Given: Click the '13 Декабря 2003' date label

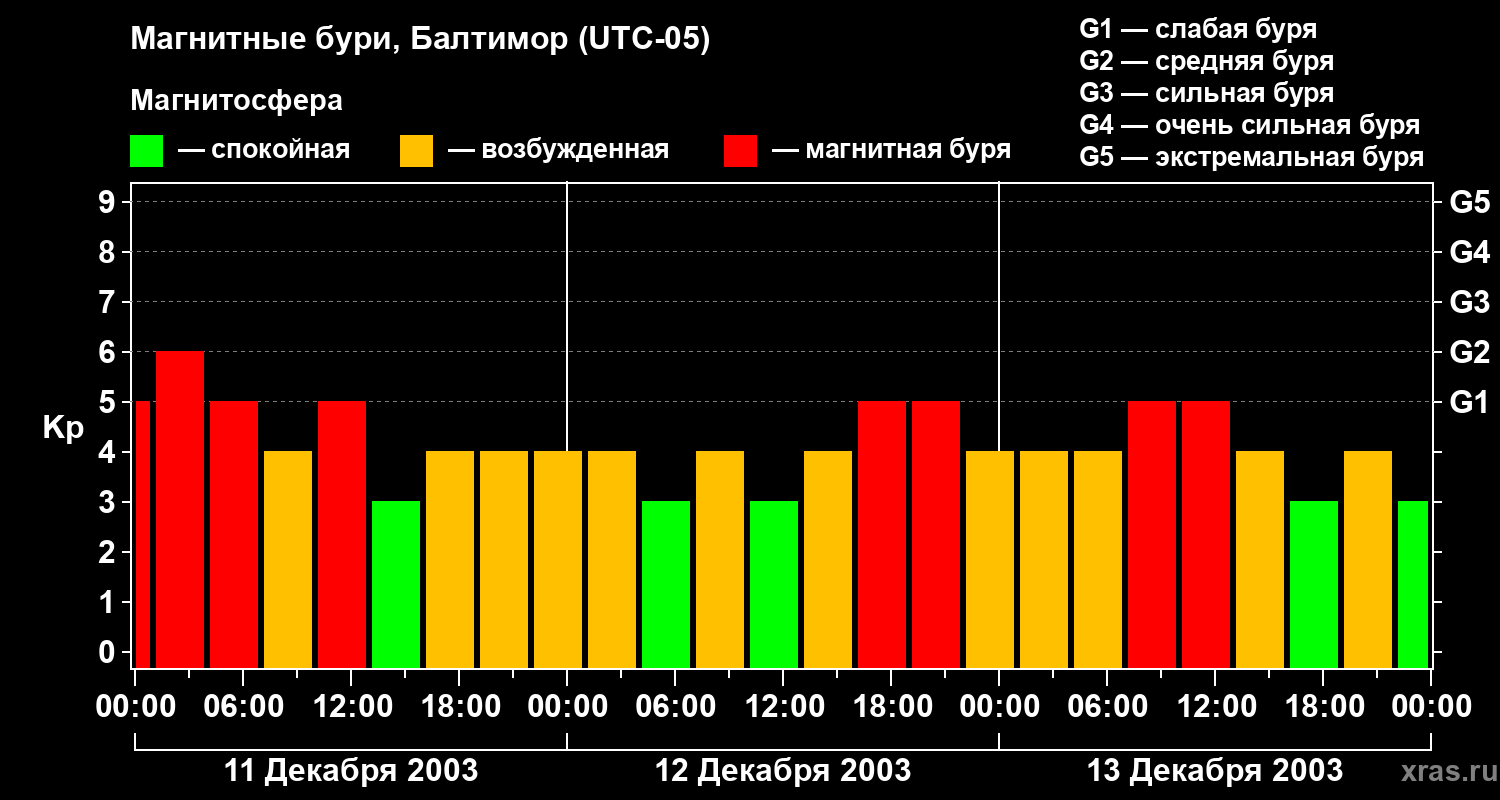Looking at the screenshot, I should 1214,771.
